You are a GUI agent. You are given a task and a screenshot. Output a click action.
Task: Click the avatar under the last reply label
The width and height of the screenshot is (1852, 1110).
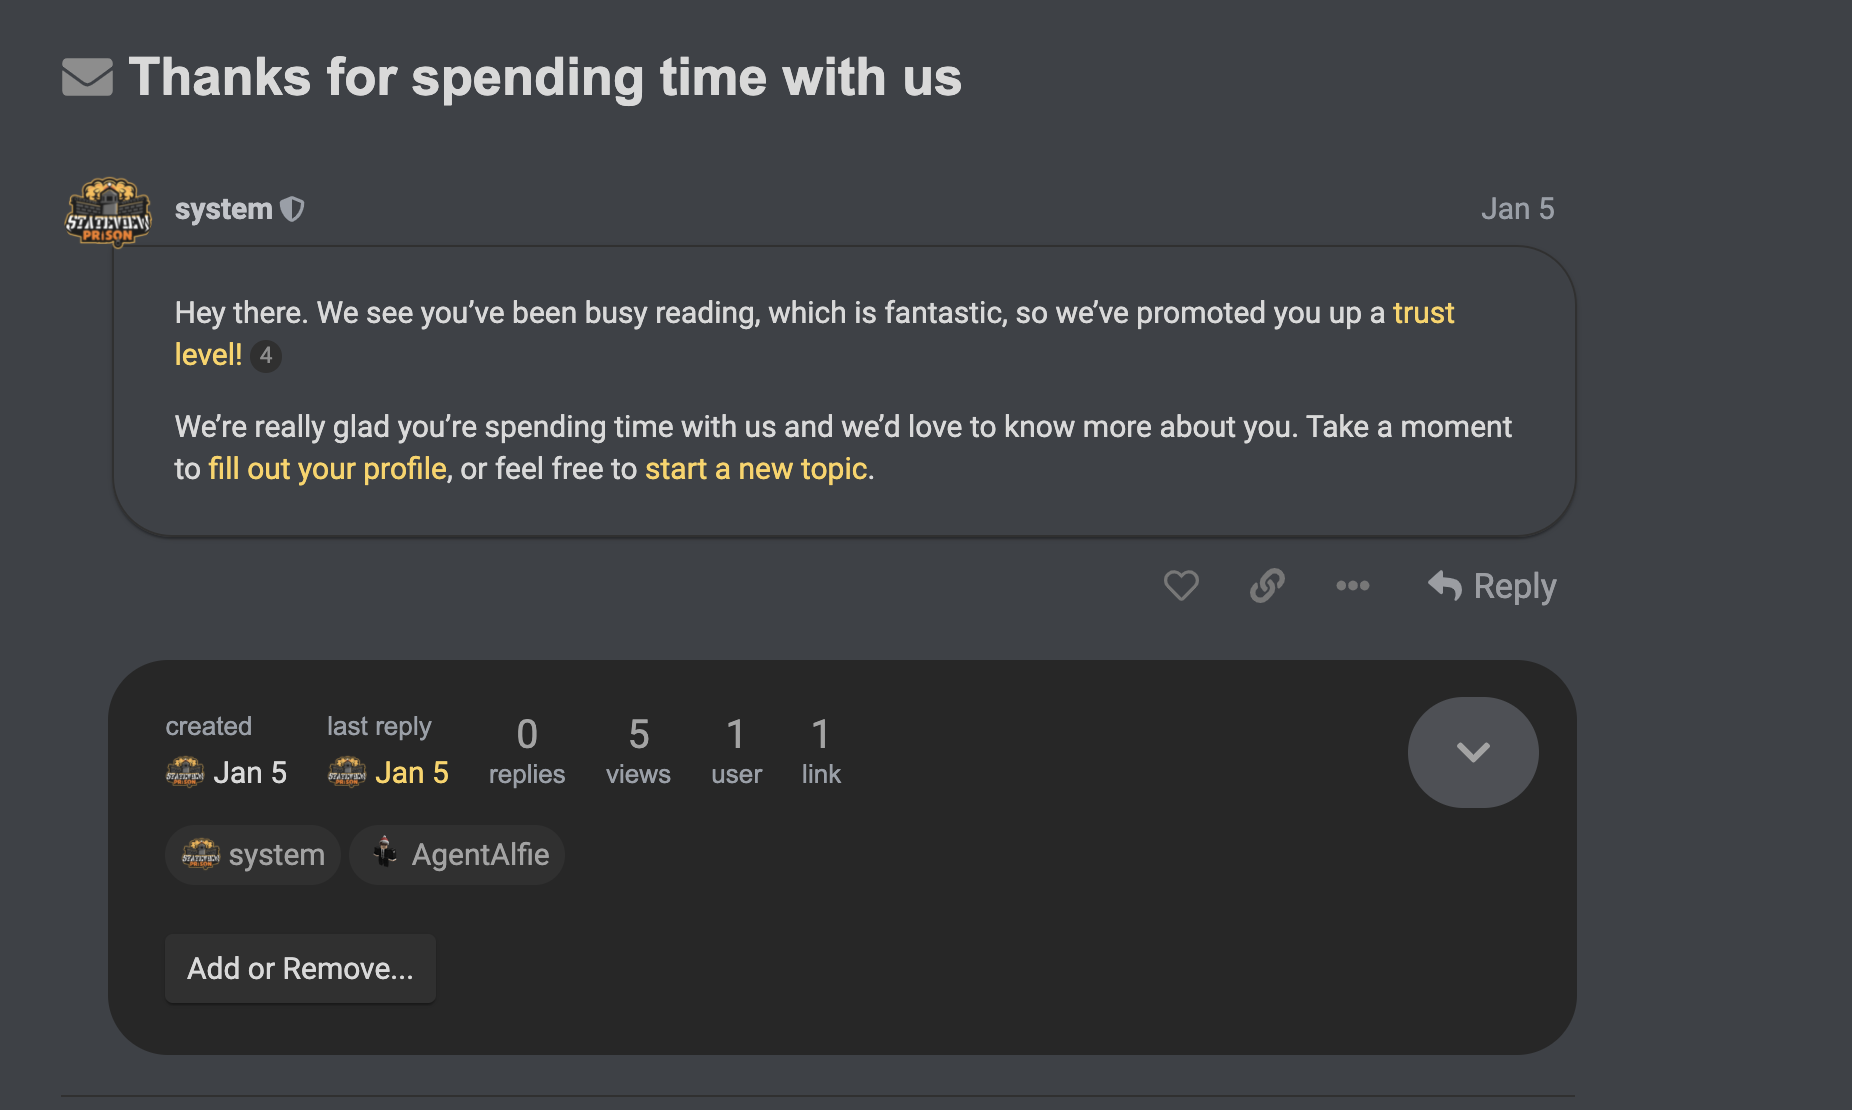347,773
